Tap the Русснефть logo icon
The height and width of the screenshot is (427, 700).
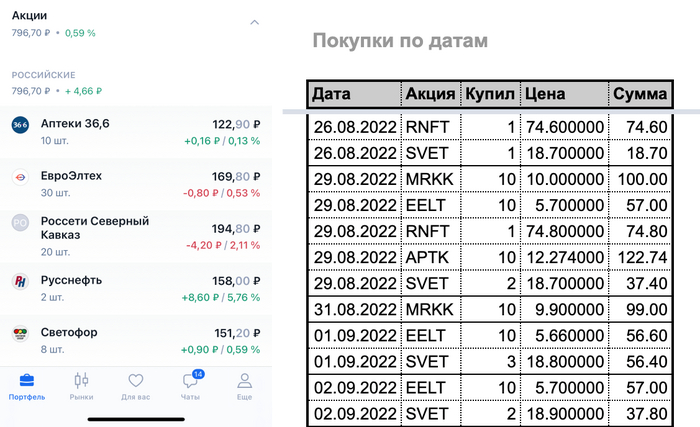[20, 281]
